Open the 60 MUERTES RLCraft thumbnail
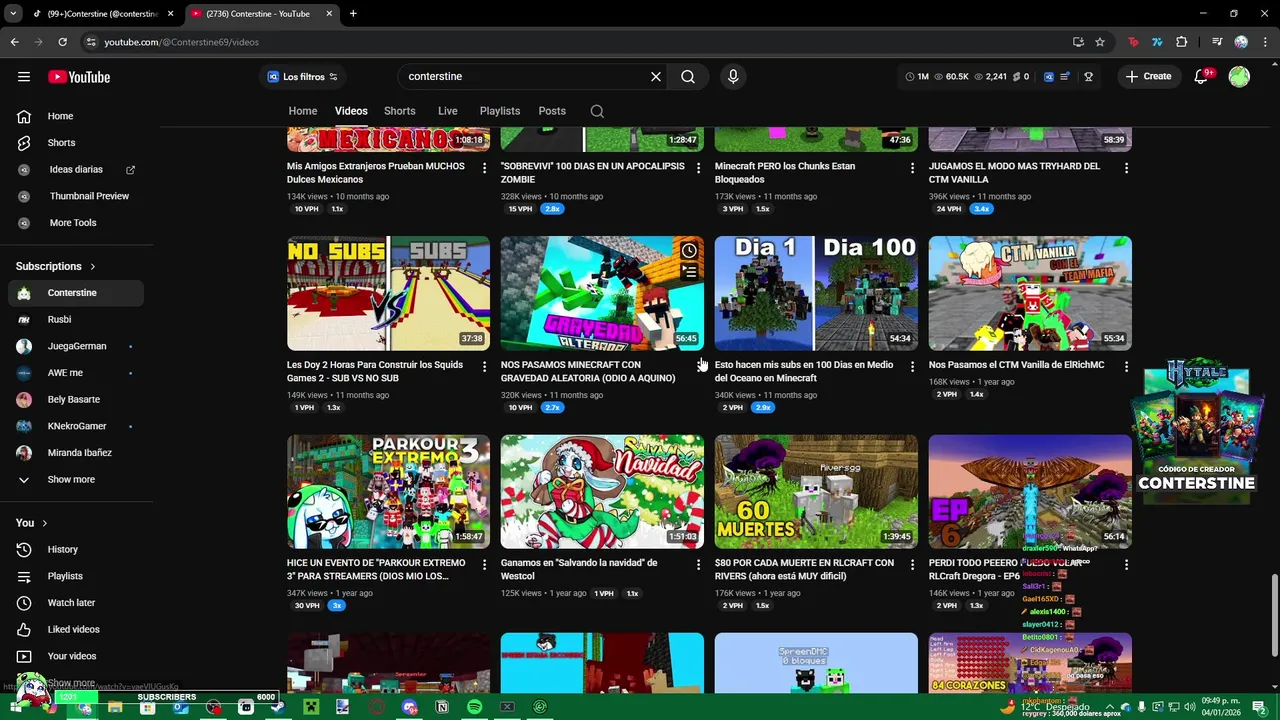The width and height of the screenshot is (1280, 720). pos(816,491)
